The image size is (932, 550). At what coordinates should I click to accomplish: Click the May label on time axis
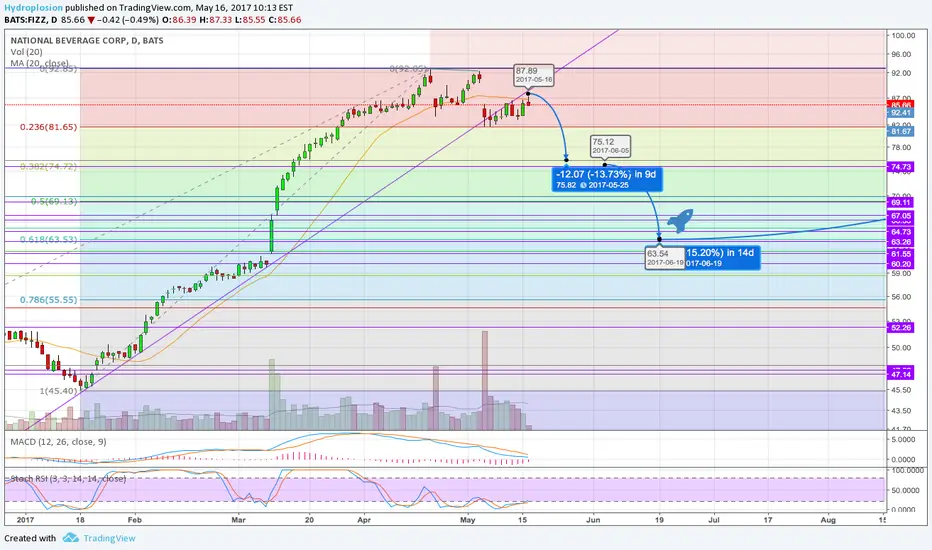coord(468,520)
